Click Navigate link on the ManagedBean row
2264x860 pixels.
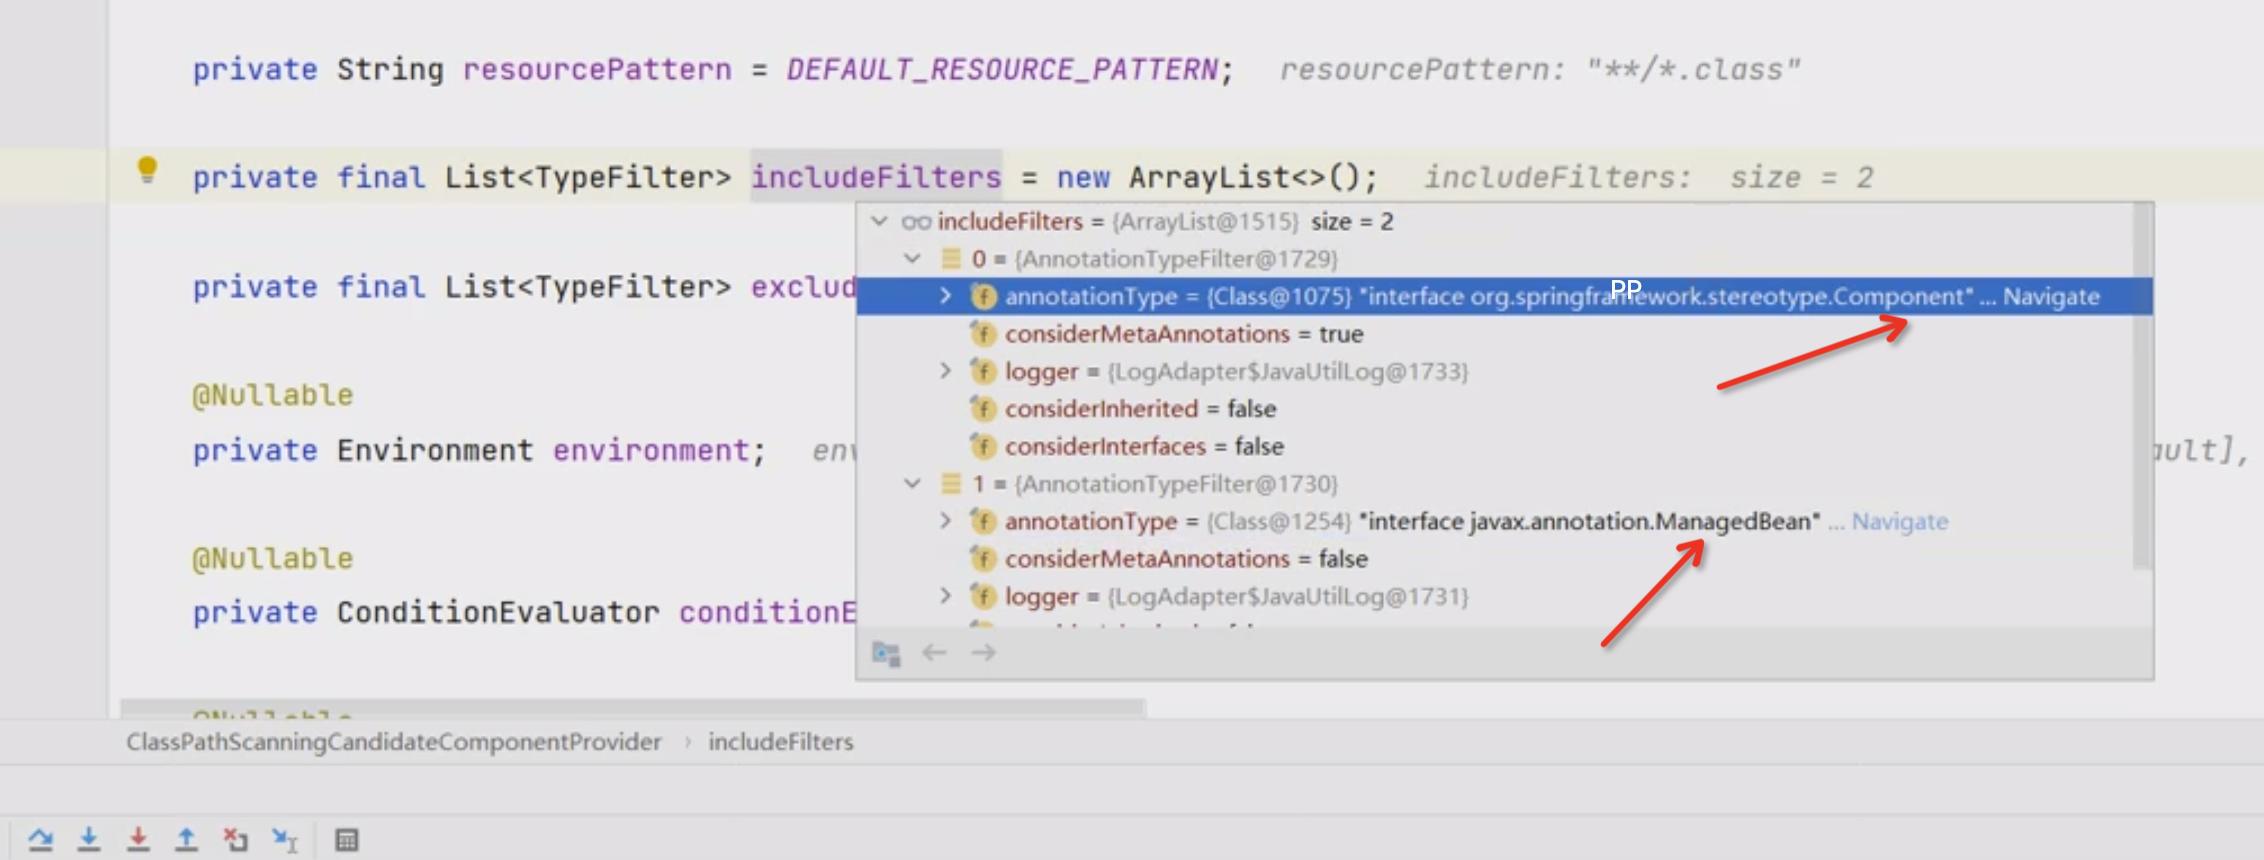click(1899, 522)
